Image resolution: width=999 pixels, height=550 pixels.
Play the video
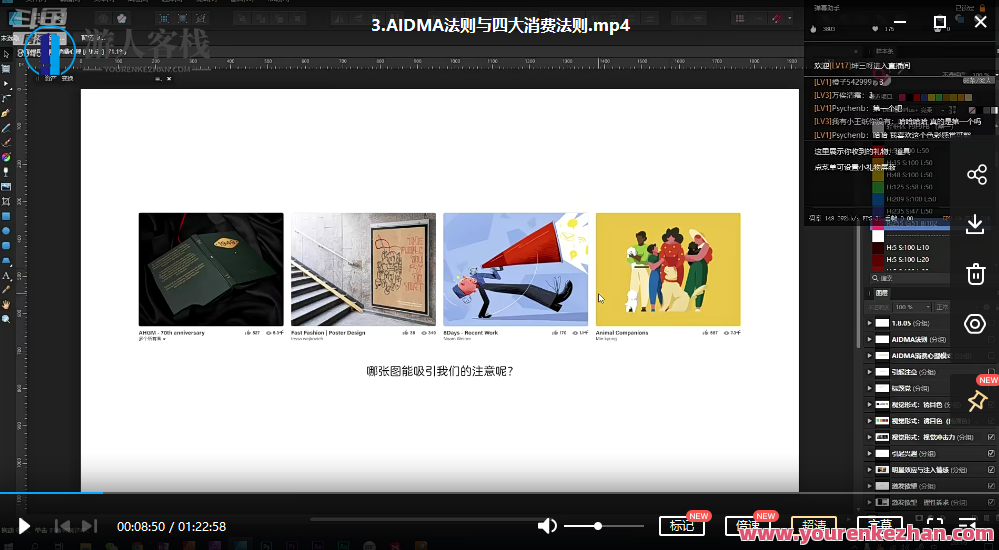click(24, 526)
